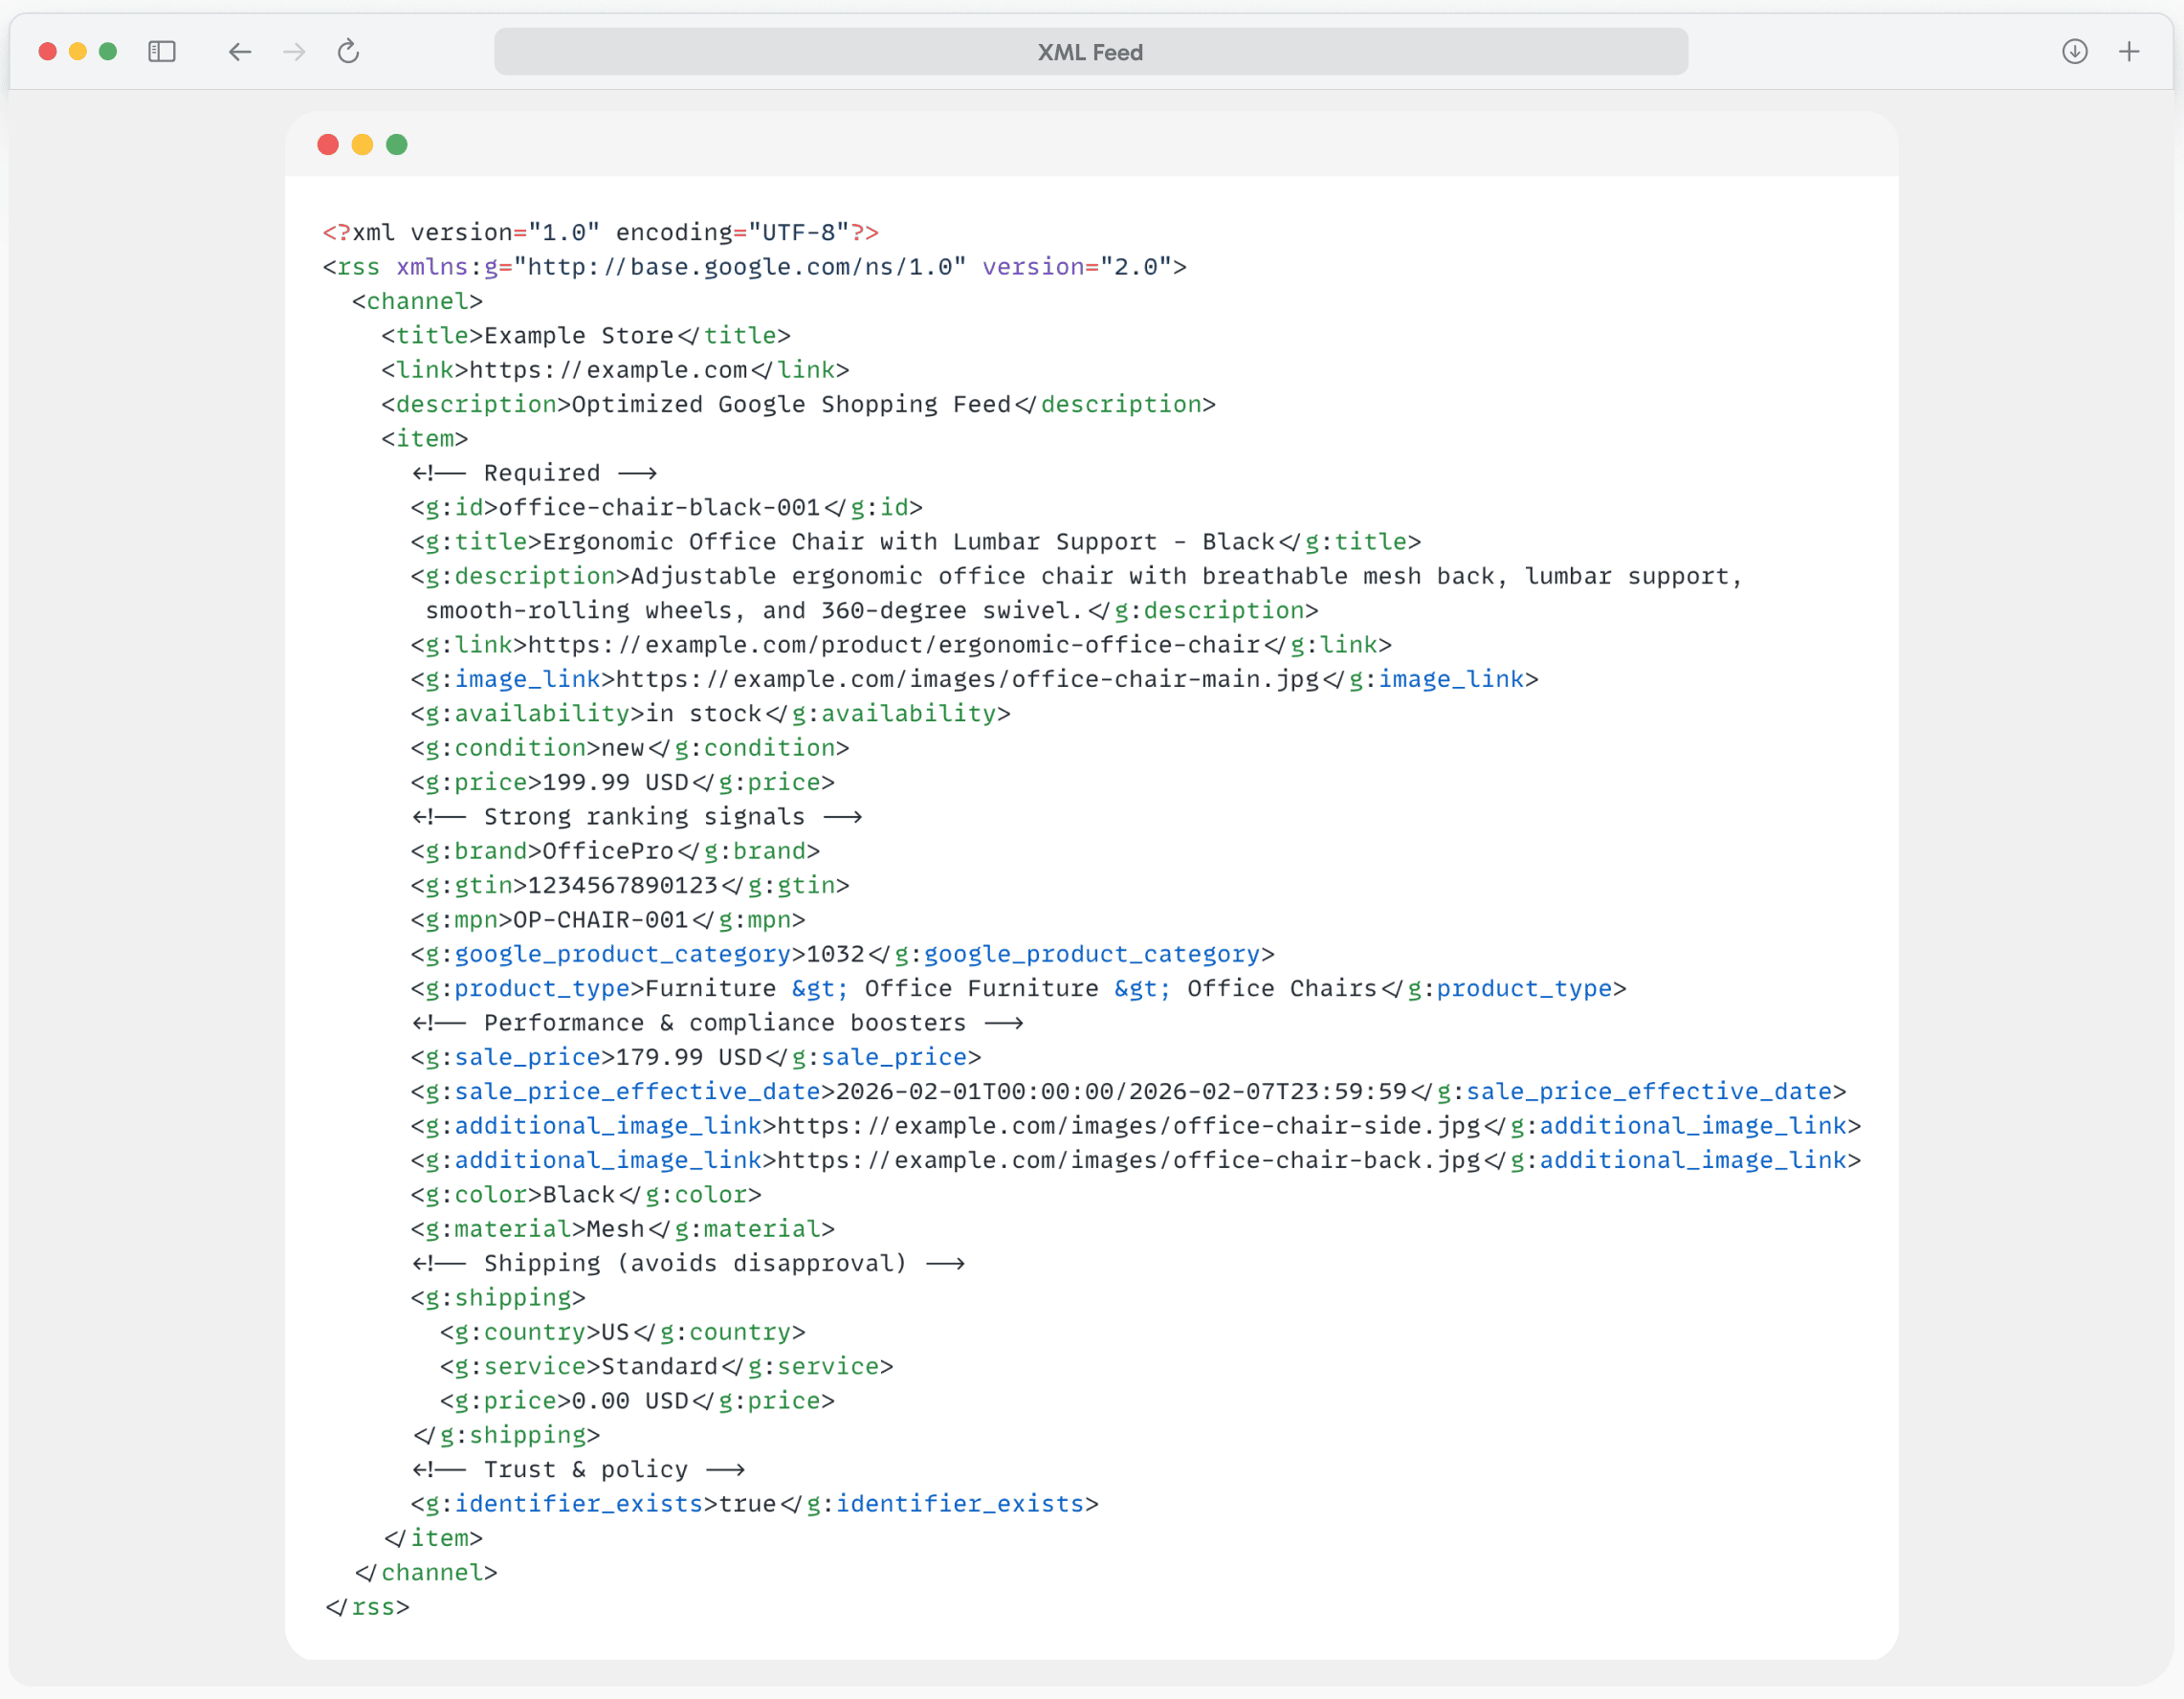This screenshot has height=1699, width=2184.
Task: Click the g:sale_price element
Action: click(508, 1056)
